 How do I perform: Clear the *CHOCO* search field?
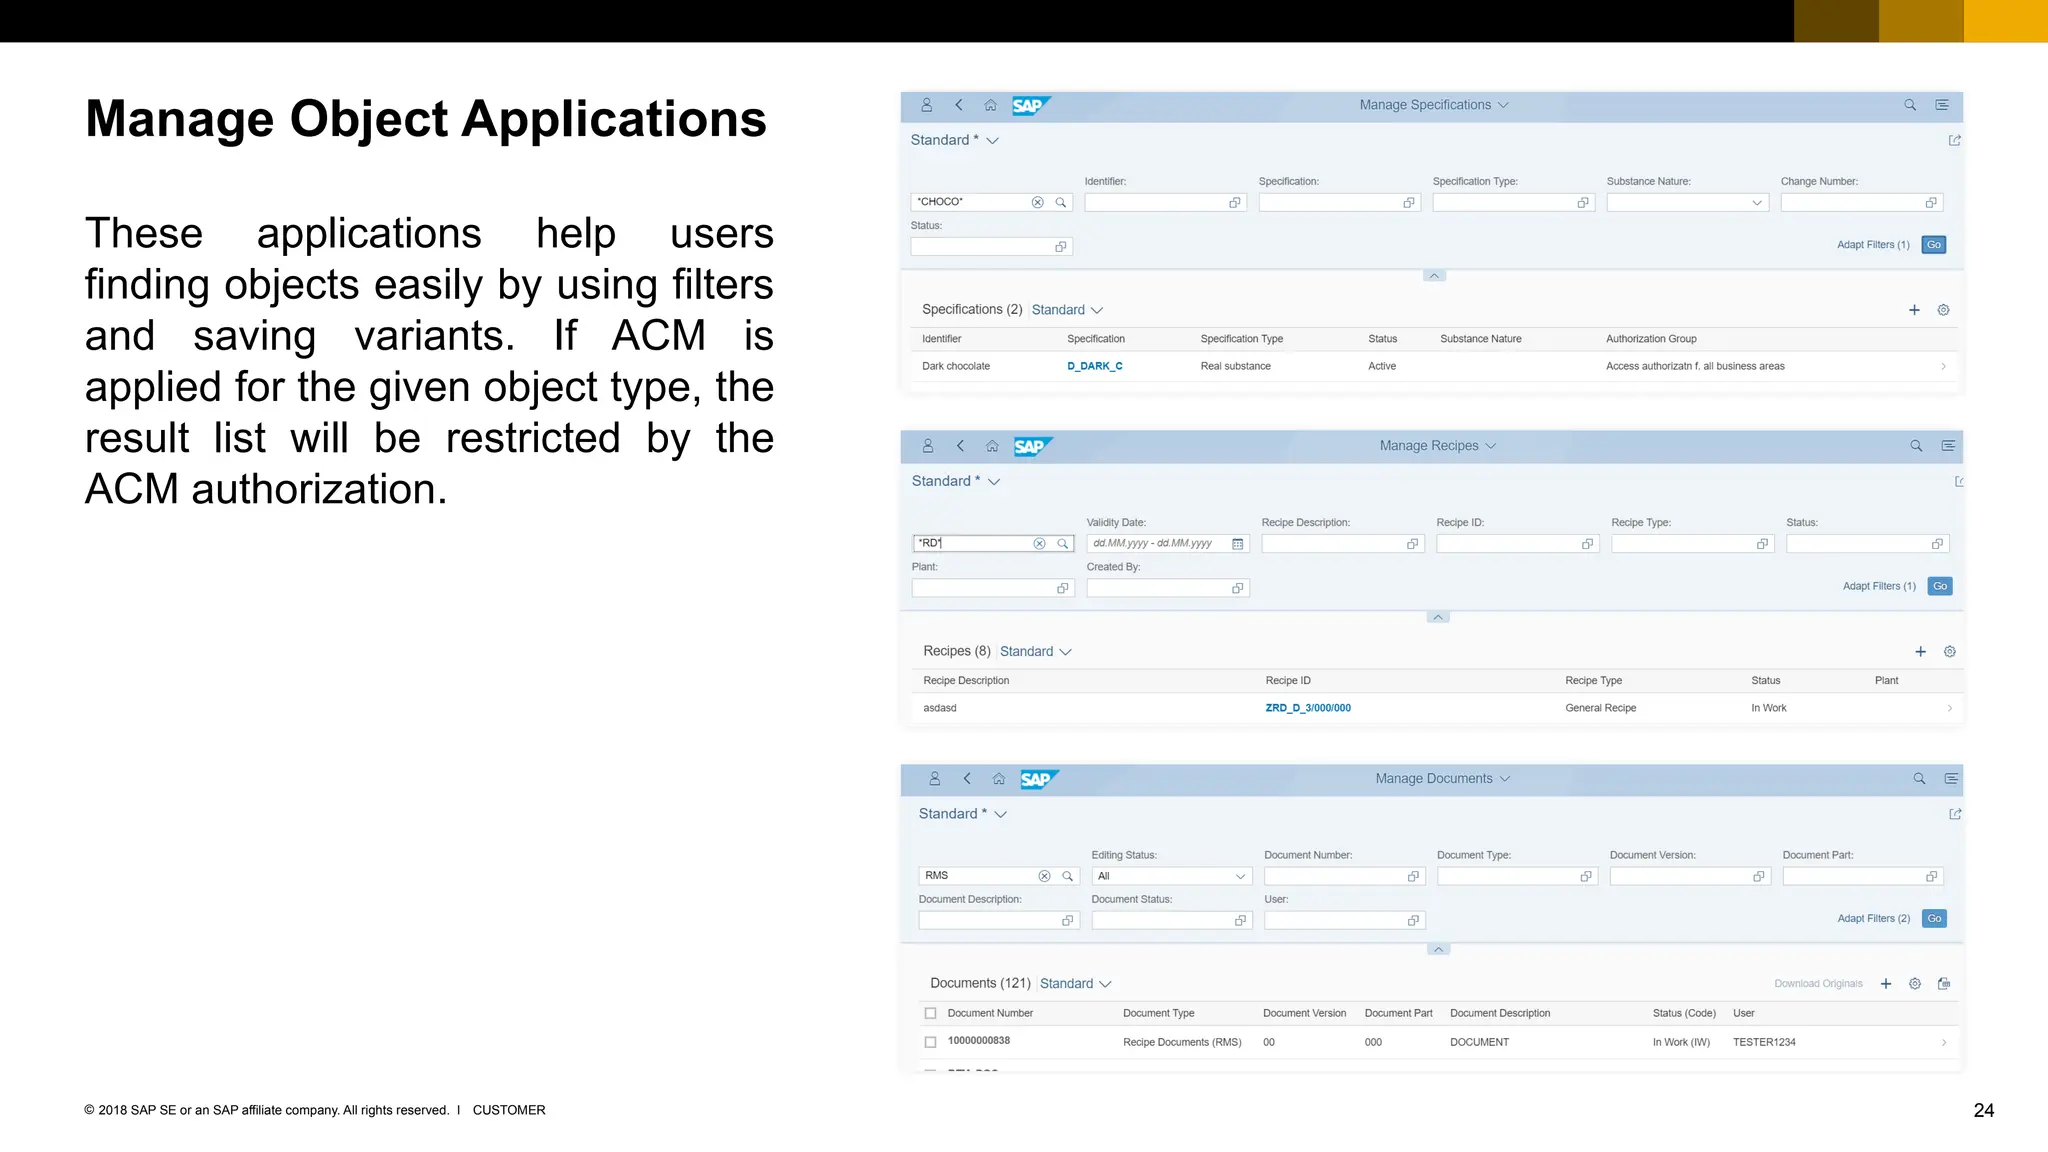[x=1038, y=202]
